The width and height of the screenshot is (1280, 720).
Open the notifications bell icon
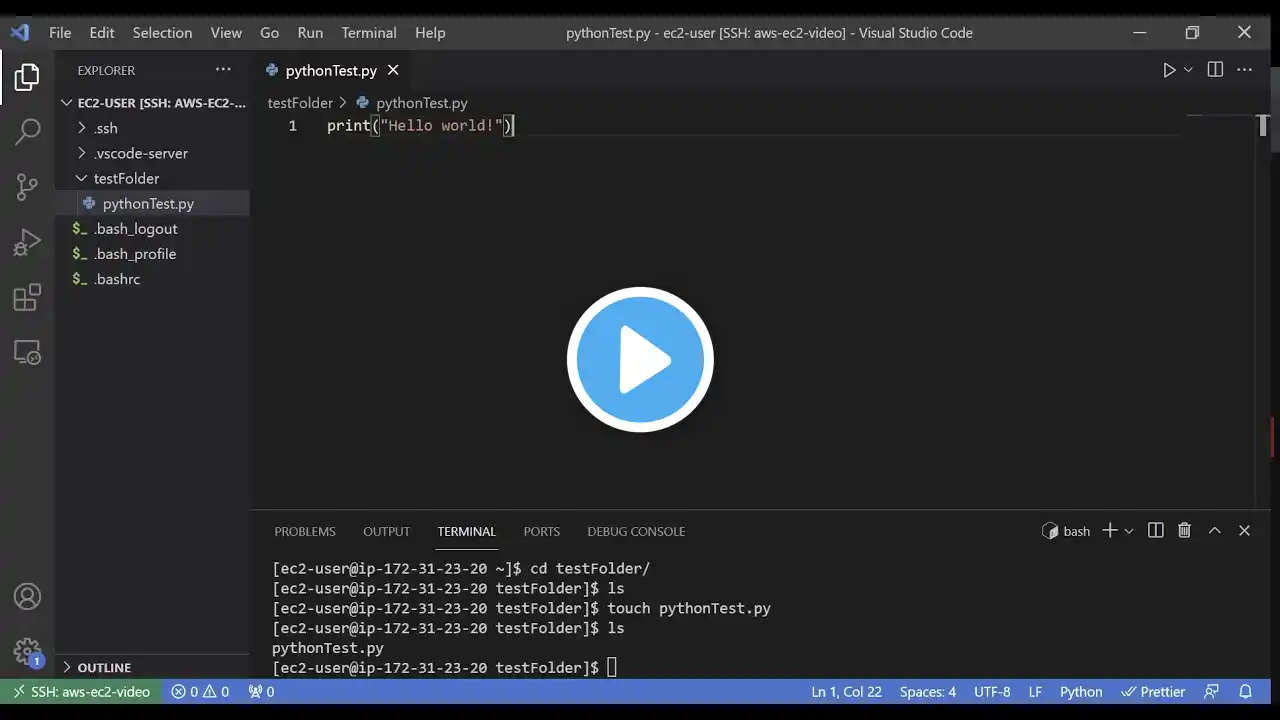point(1246,691)
